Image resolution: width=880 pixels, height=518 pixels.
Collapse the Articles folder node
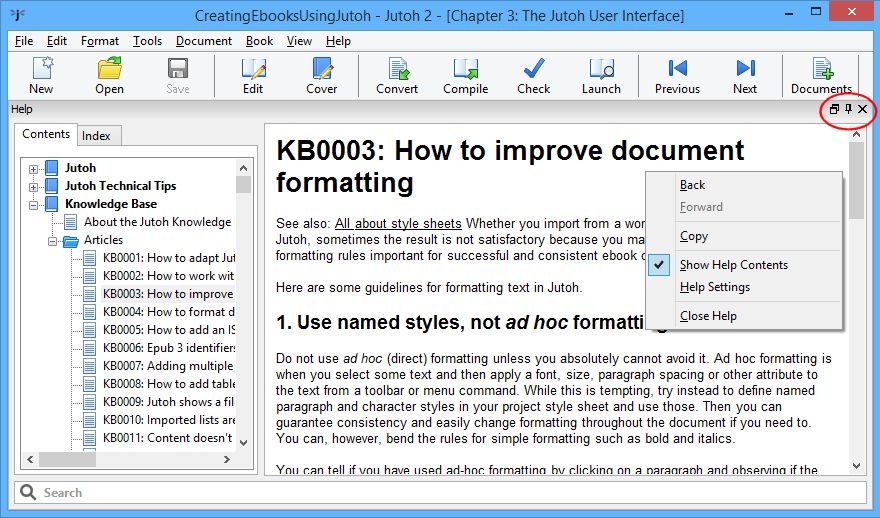pos(52,241)
